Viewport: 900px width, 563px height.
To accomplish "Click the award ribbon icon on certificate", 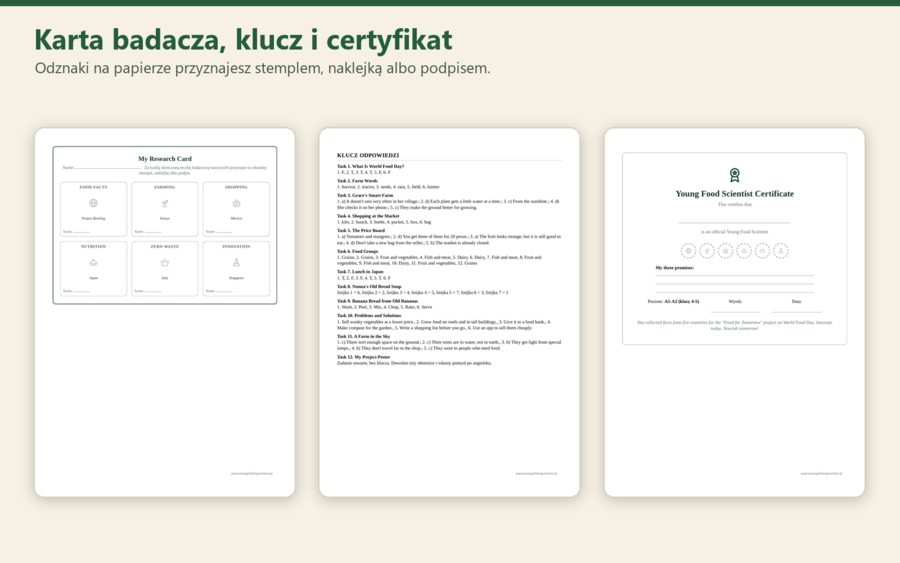I will 734,175.
